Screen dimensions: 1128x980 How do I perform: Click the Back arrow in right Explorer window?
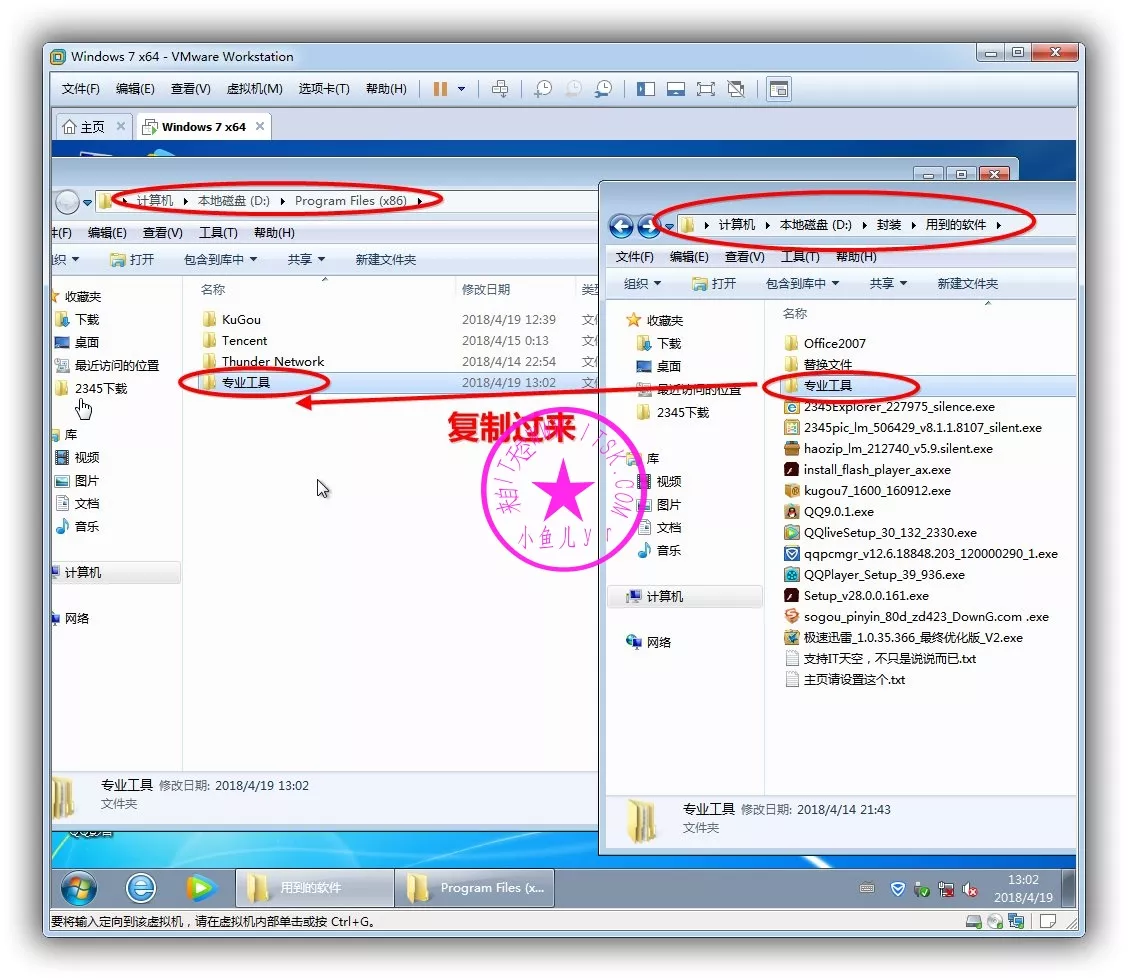(x=620, y=226)
